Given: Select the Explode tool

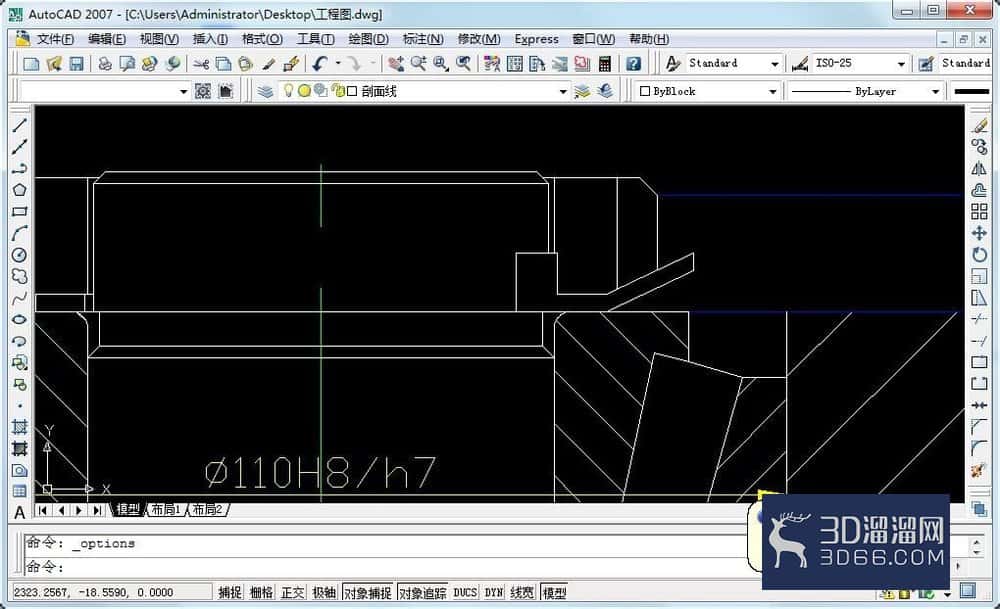Looking at the screenshot, I should click(979, 471).
